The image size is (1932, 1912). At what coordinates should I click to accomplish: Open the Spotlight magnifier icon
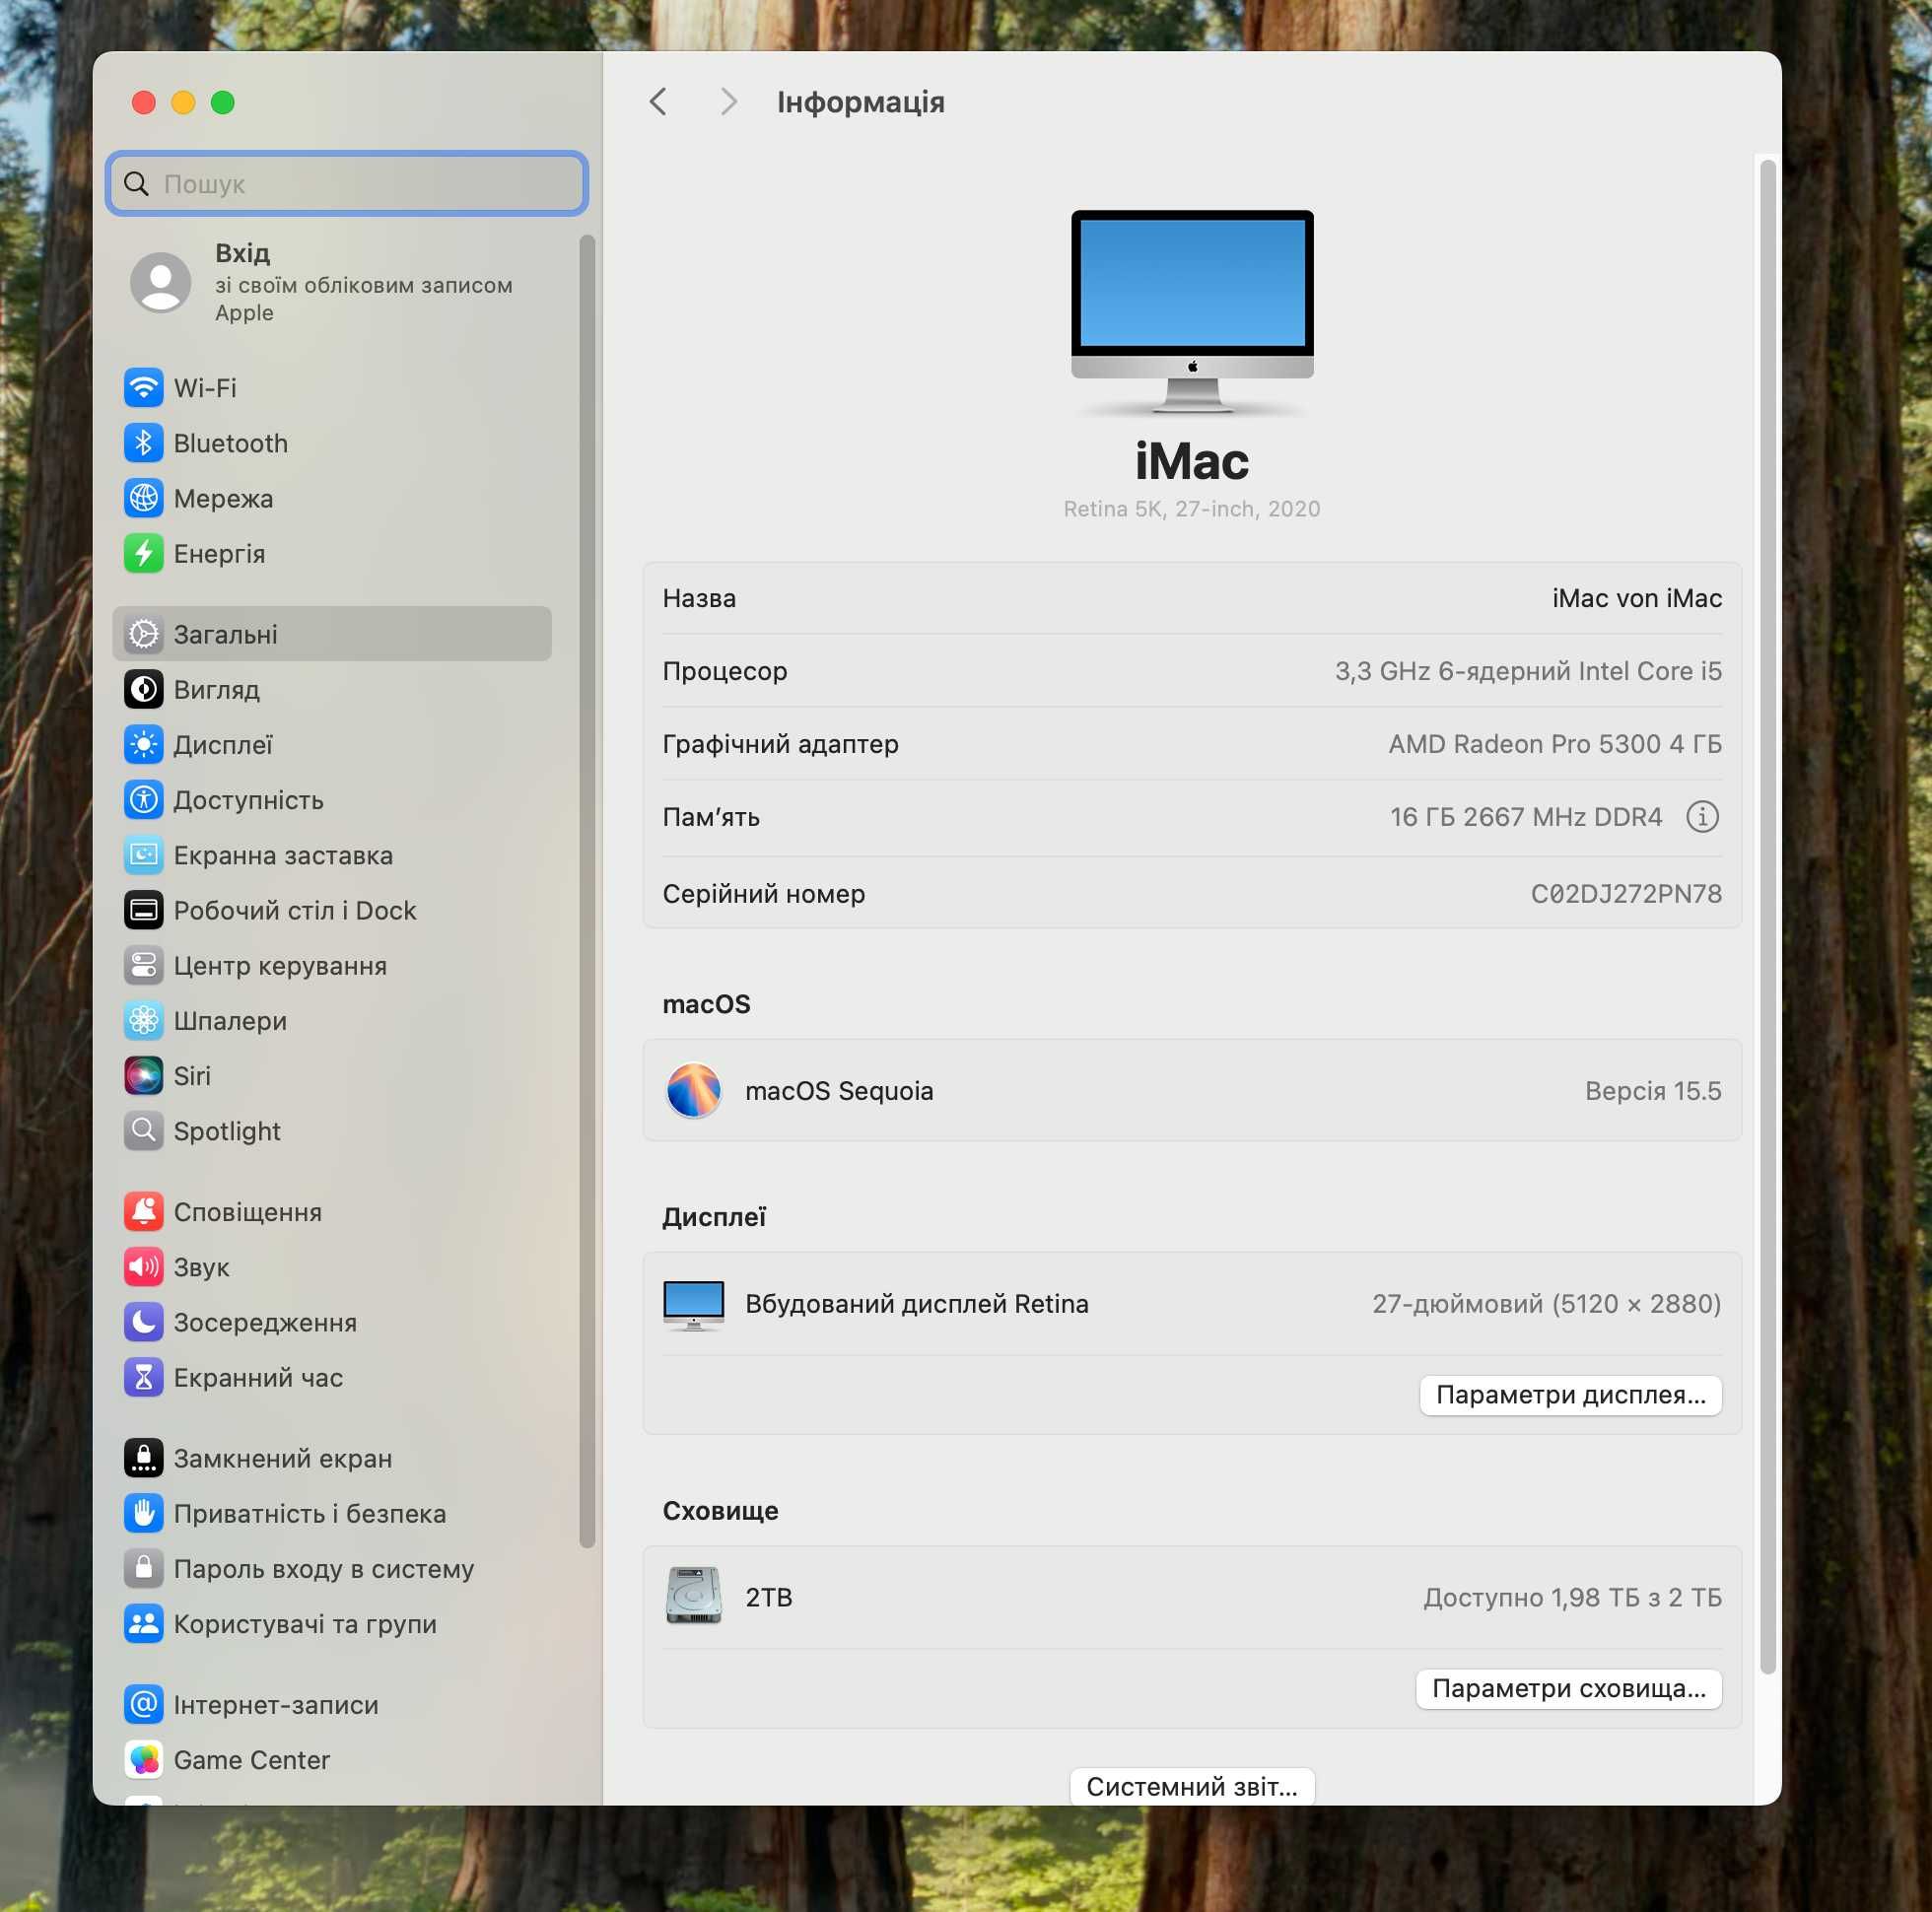pos(144,1130)
